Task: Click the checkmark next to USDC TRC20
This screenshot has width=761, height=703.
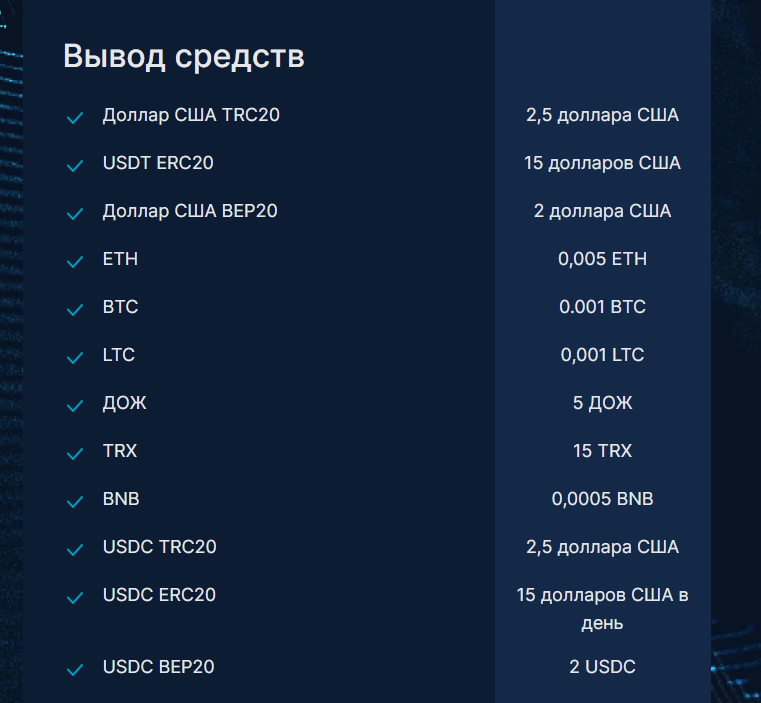Action: click(74, 550)
